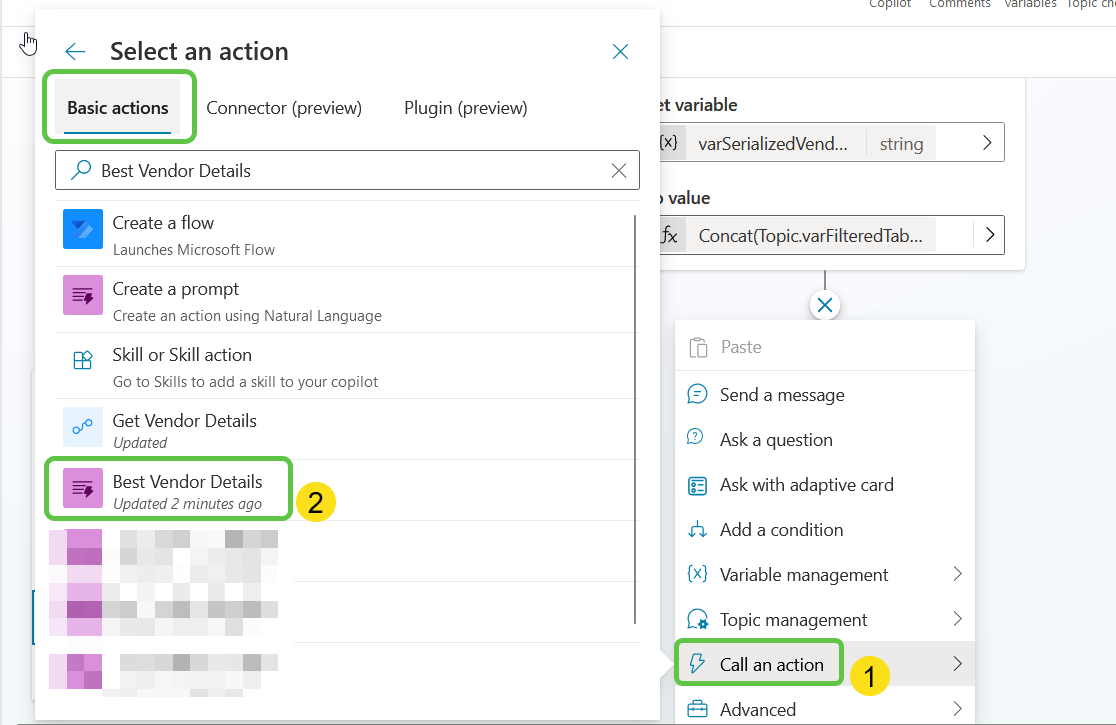The image size is (1116, 725).
Task: Click the Skill or Skill action icon
Action: (x=83, y=361)
